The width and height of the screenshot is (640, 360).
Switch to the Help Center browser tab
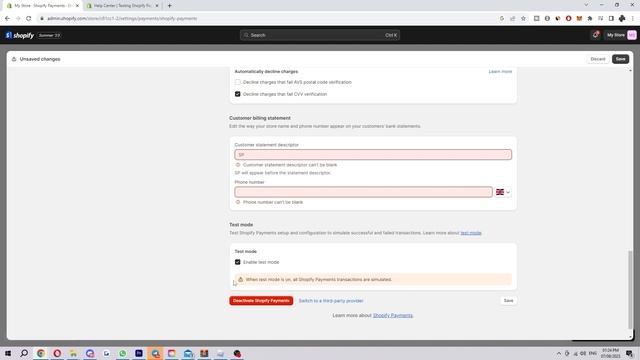pos(121,6)
